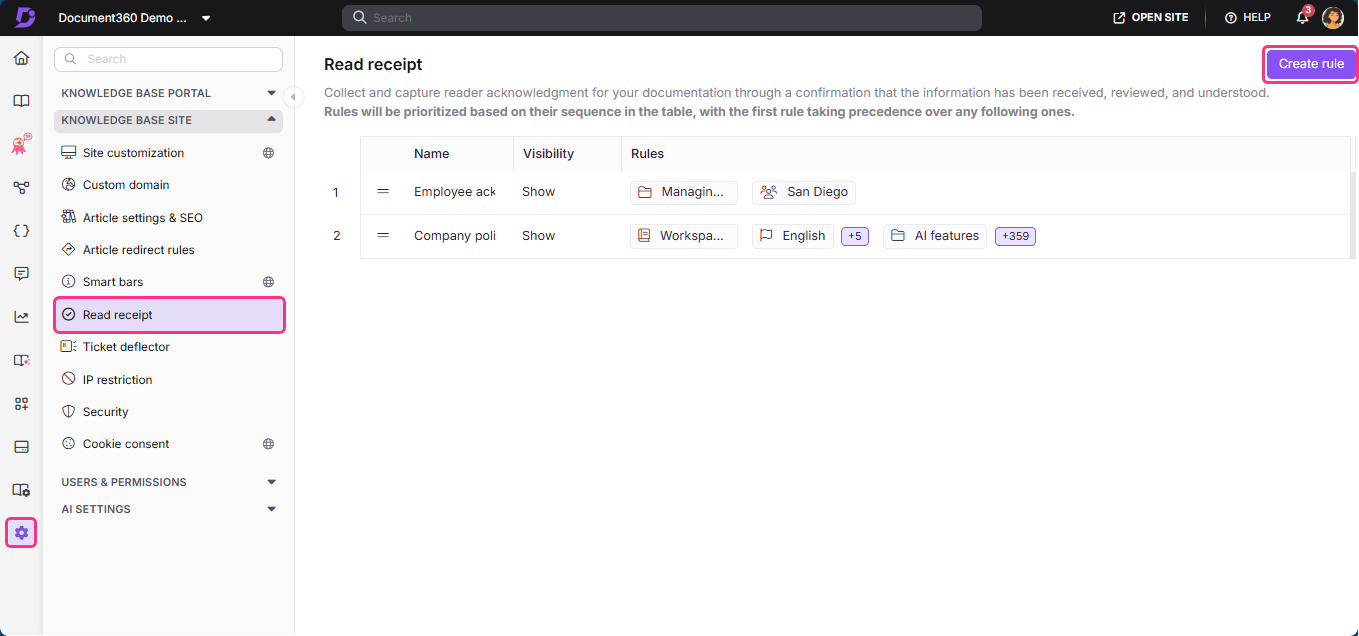Expand the Users & Permissions section
The image size is (1359, 636).
pyautogui.click(x=270, y=481)
